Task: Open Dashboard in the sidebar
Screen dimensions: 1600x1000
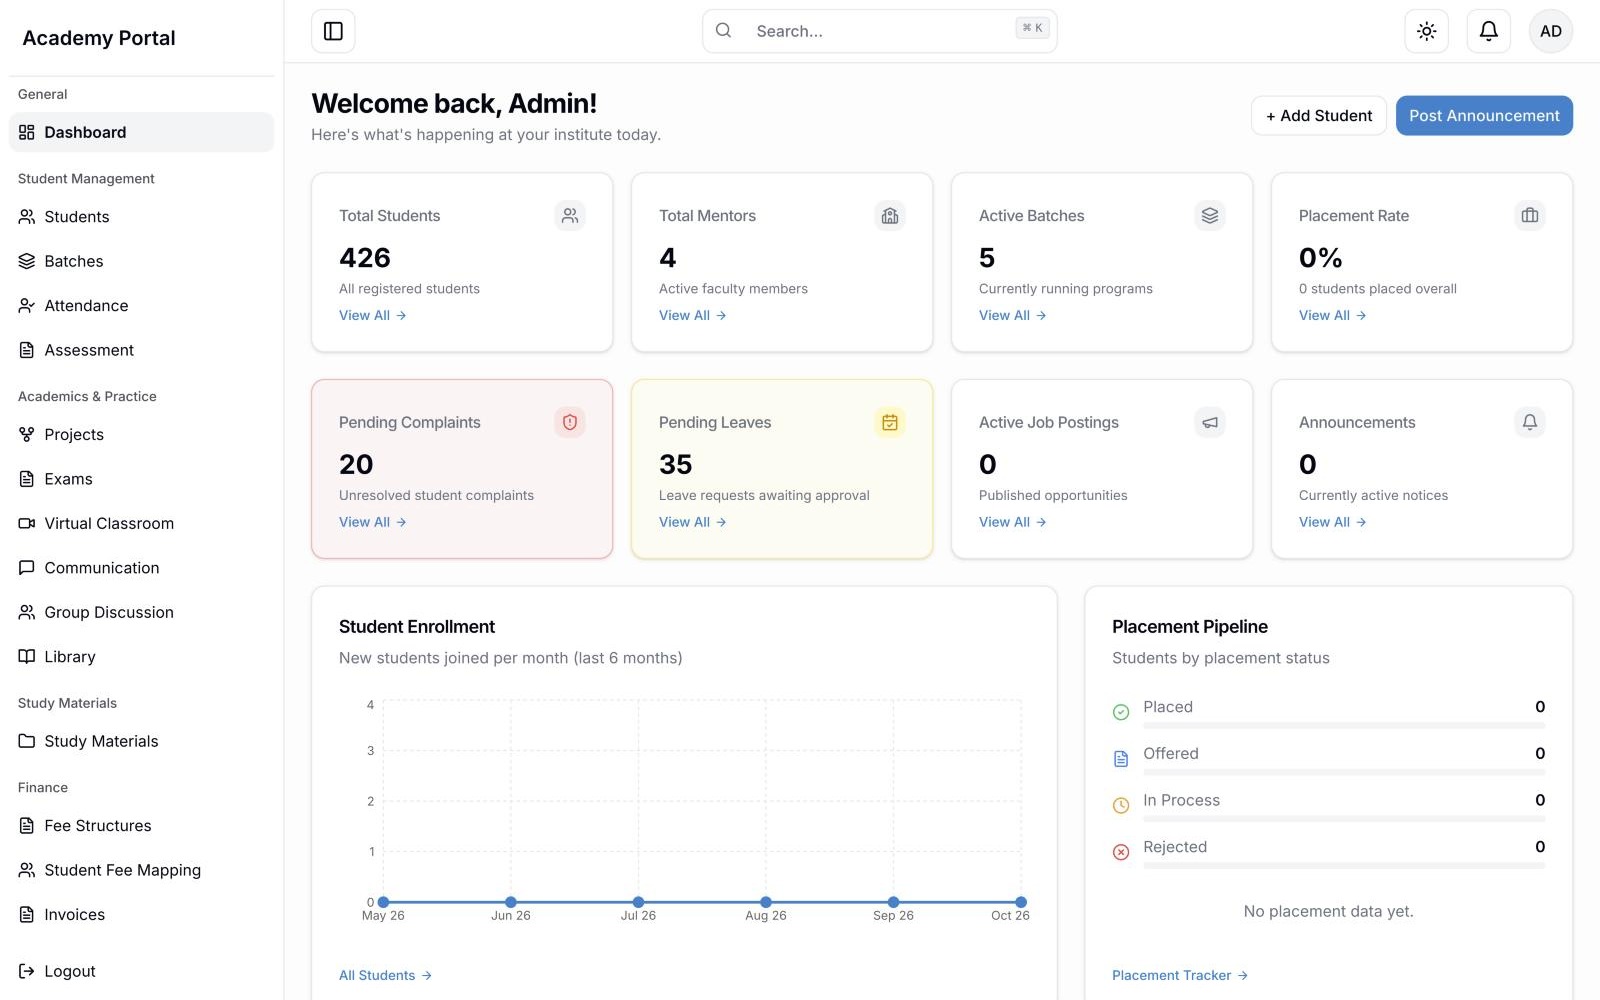Action: (141, 132)
